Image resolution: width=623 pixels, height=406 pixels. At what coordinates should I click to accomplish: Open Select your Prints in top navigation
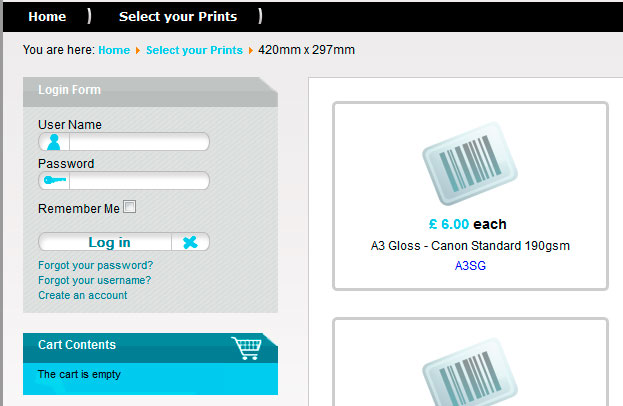click(x=178, y=17)
